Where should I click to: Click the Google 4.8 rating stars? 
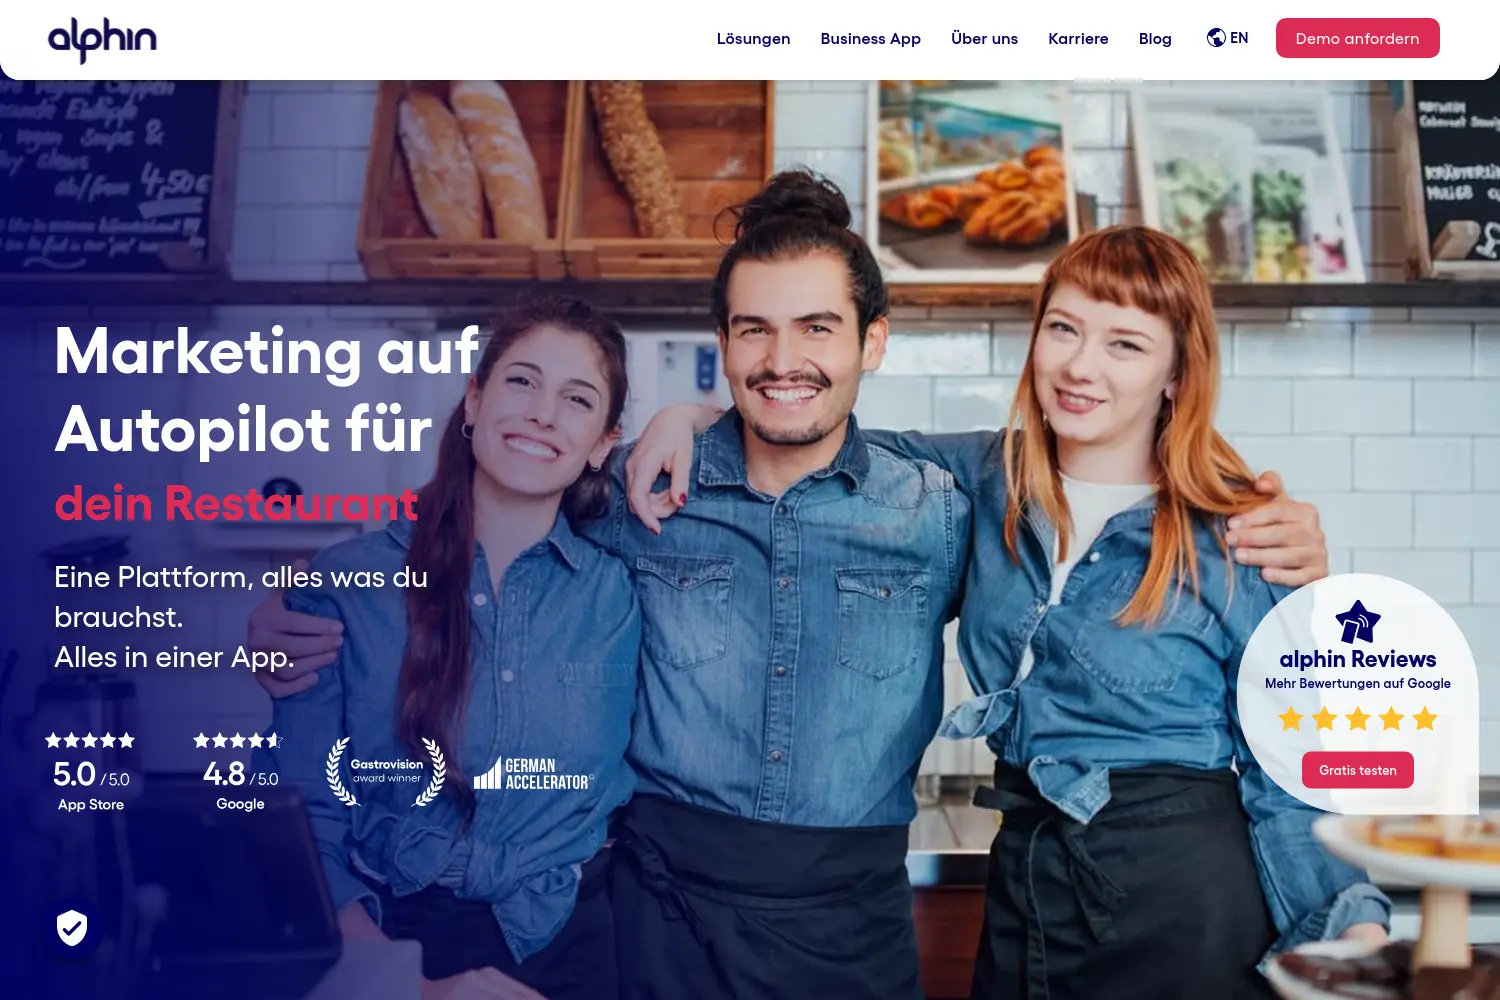click(238, 740)
